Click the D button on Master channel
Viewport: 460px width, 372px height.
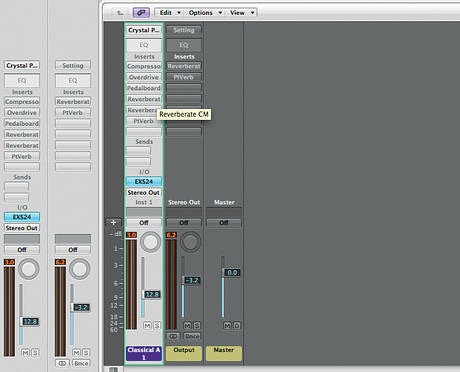[237, 325]
